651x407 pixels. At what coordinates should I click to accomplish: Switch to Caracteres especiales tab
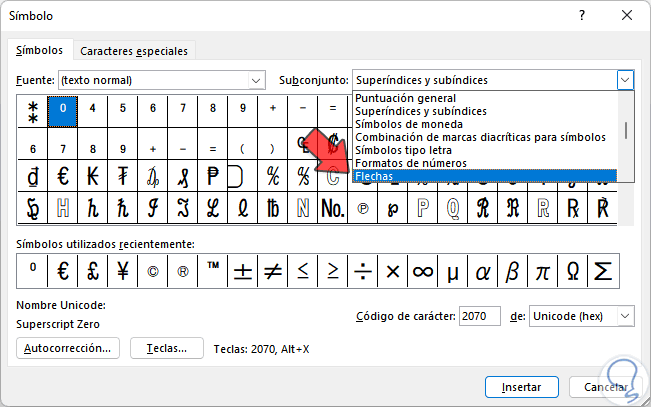click(134, 51)
